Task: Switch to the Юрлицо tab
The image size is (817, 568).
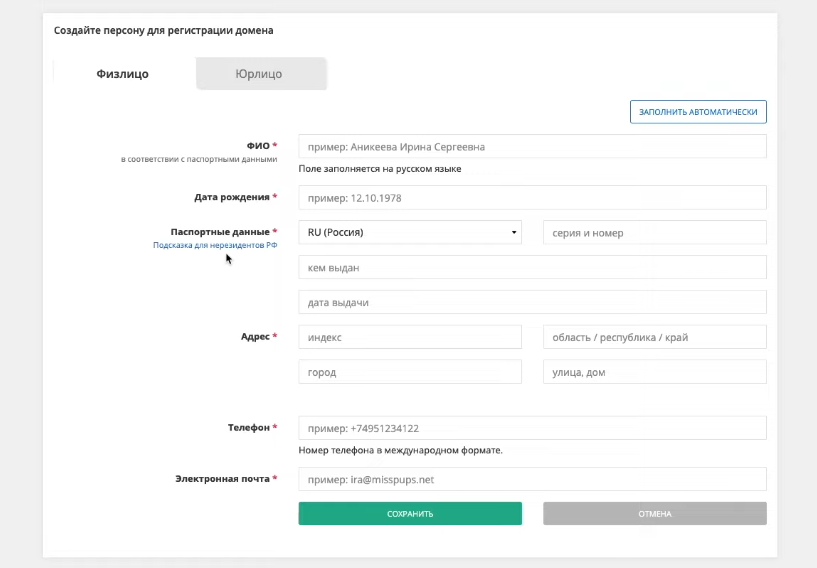Action: click(261, 73)
